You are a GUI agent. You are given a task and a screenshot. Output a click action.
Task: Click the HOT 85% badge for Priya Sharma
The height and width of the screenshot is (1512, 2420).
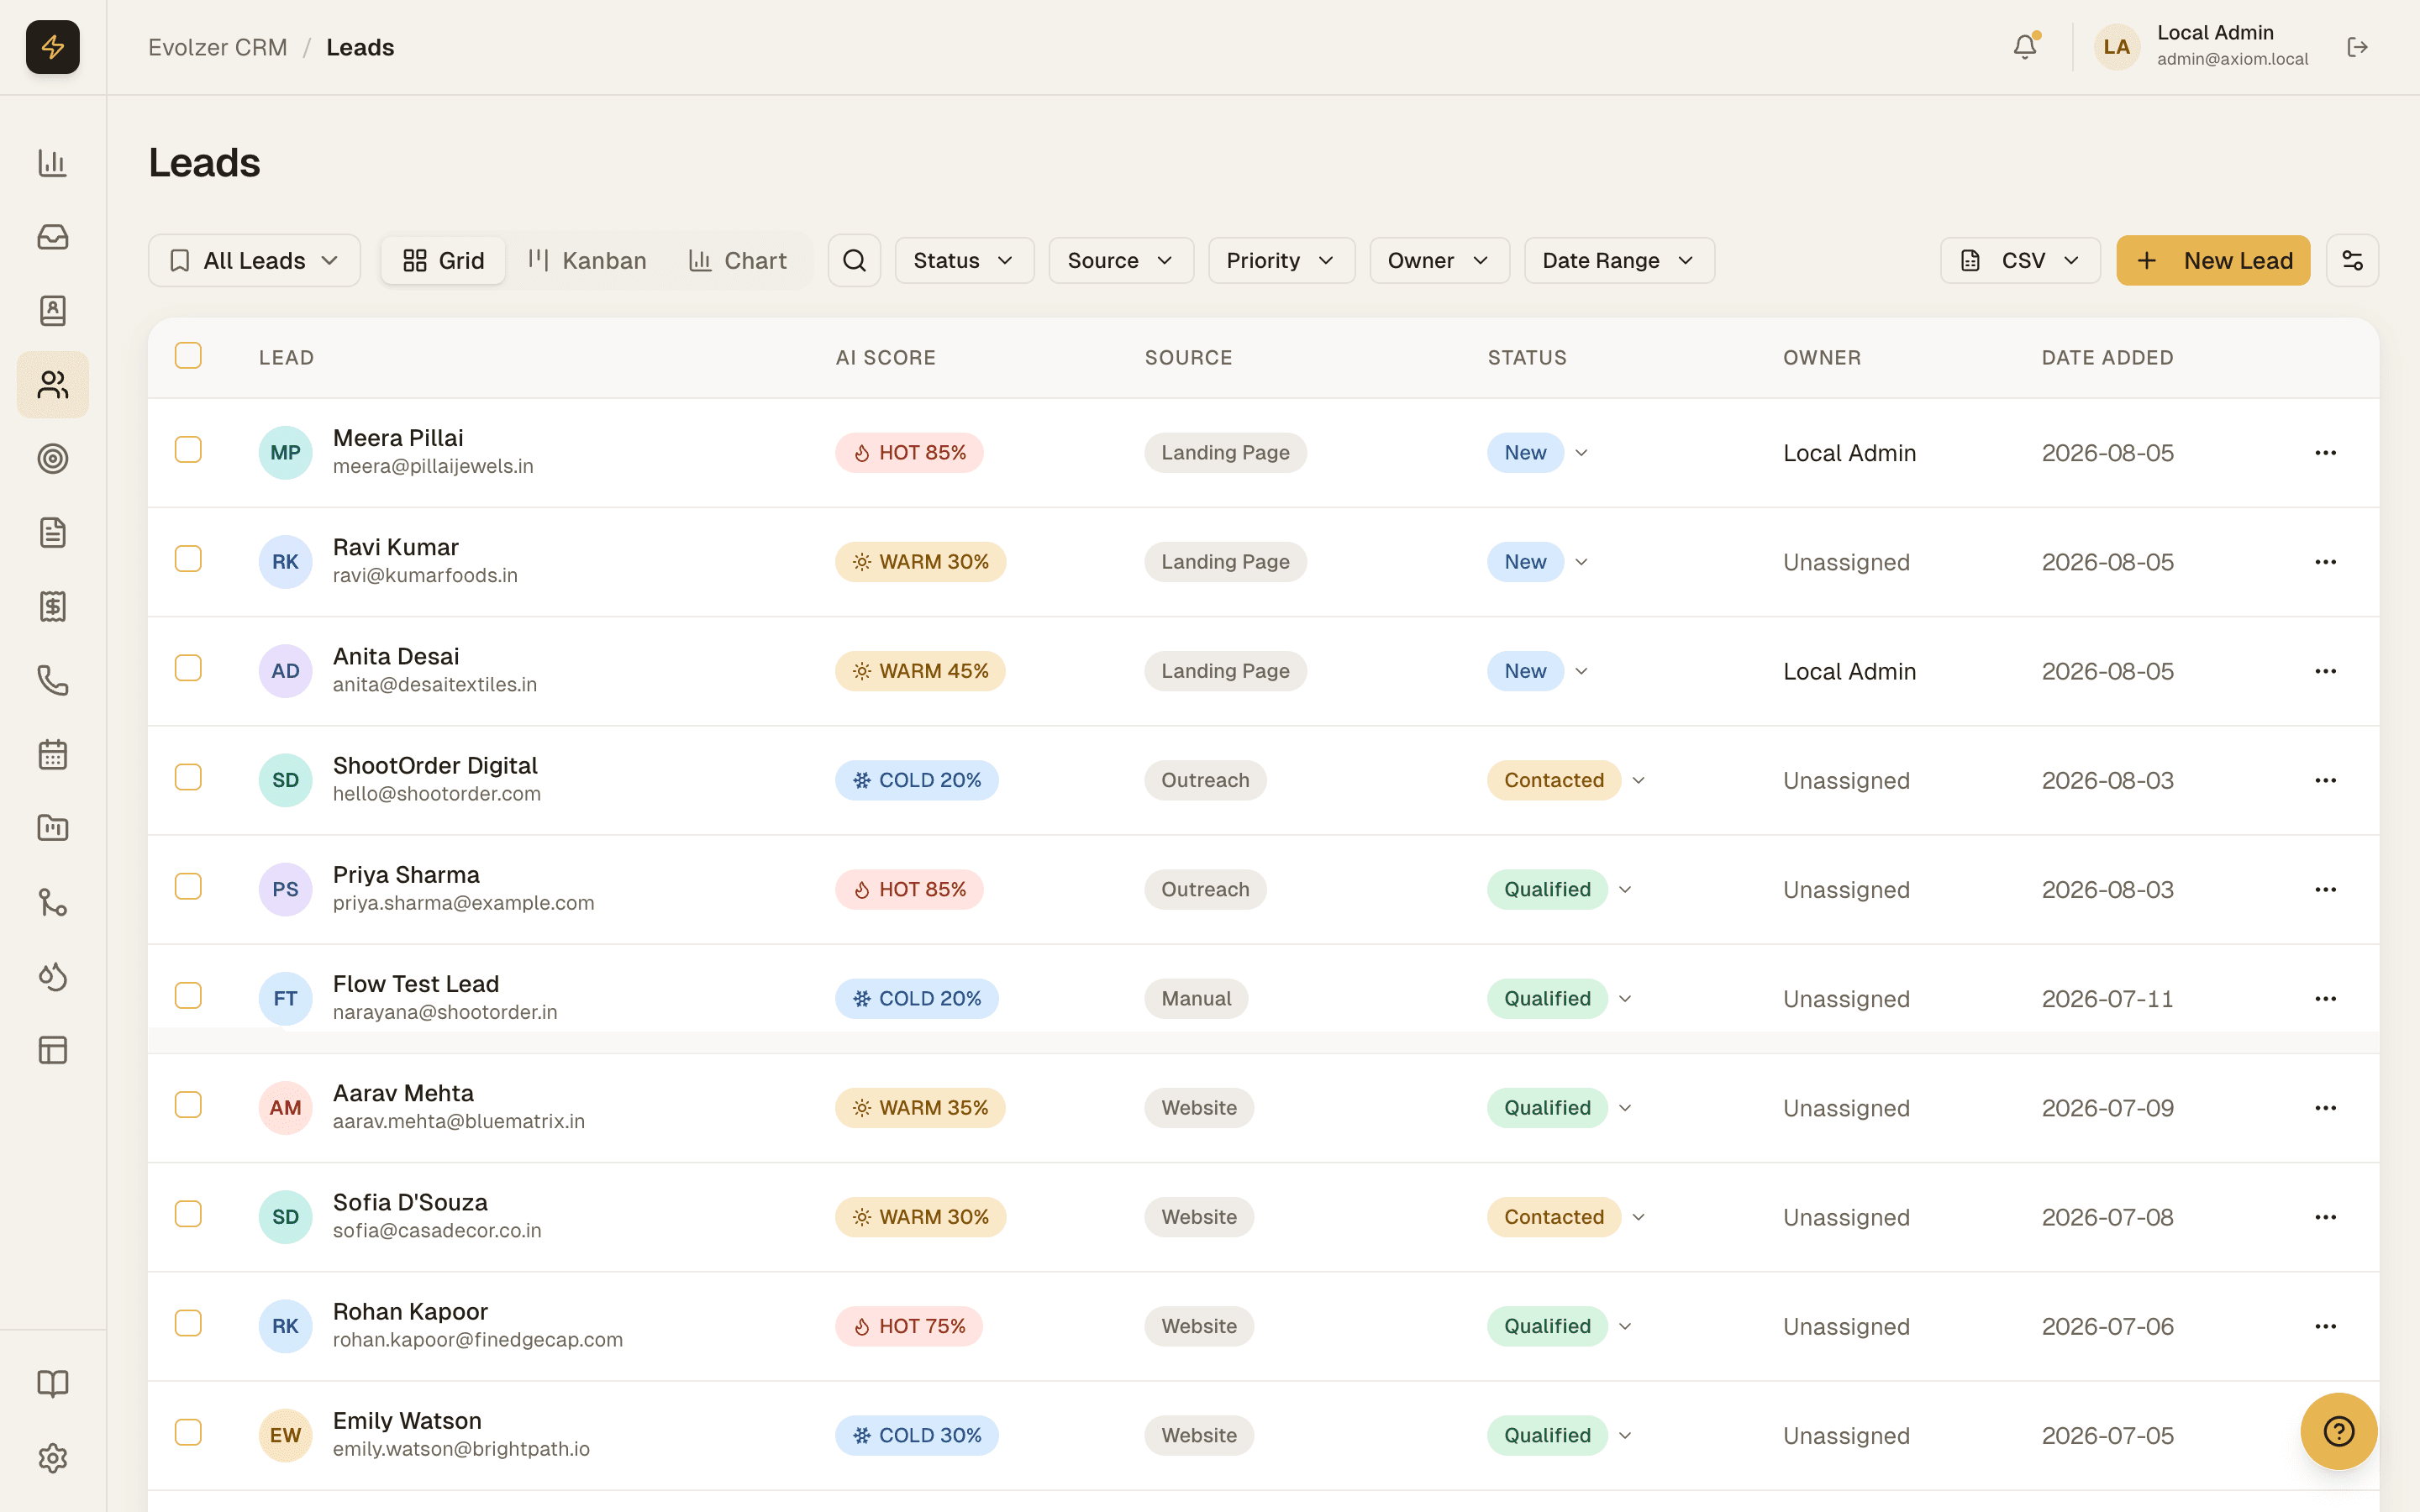[x=909, y=890]
